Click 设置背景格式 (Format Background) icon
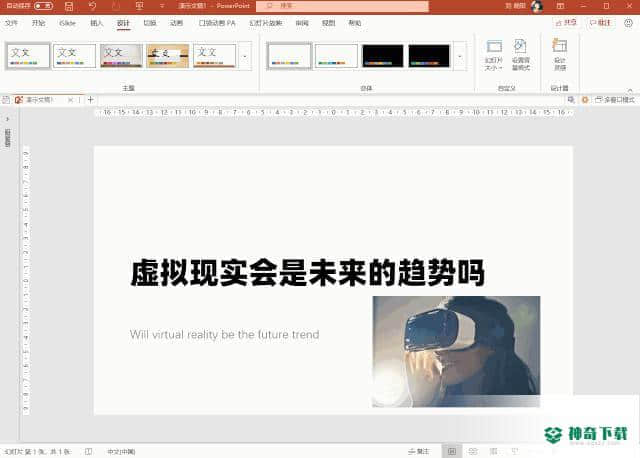This screenshot has height=458, width=640. click(521, 55)
